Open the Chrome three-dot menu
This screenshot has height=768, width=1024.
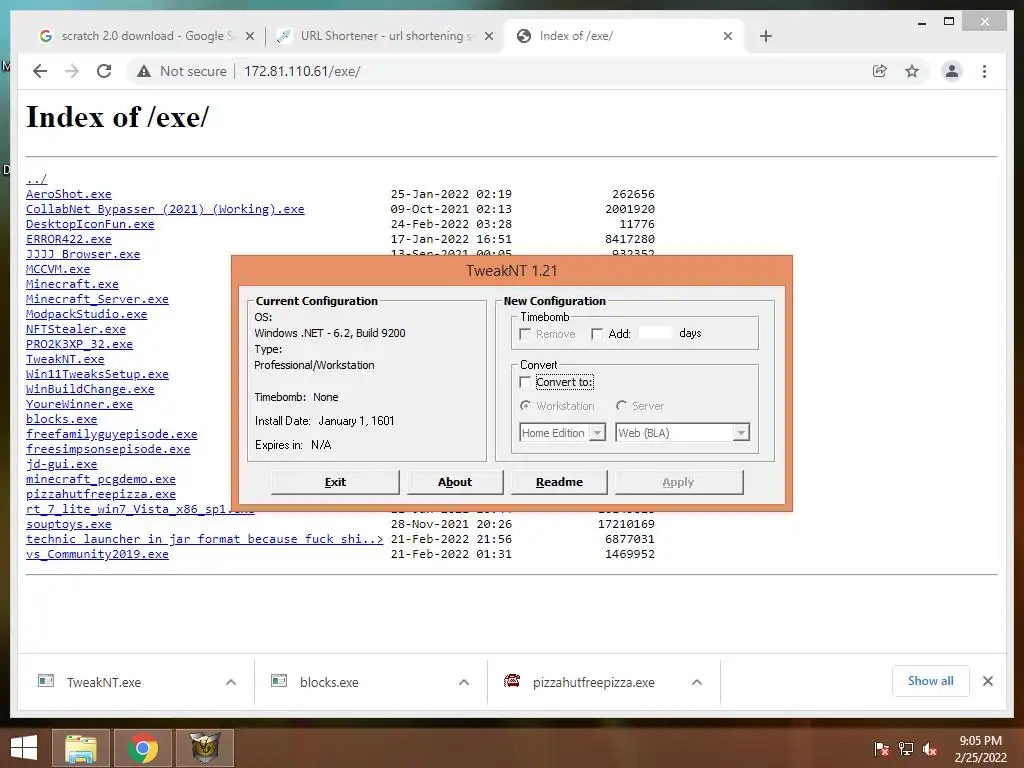tap(984, 71)
